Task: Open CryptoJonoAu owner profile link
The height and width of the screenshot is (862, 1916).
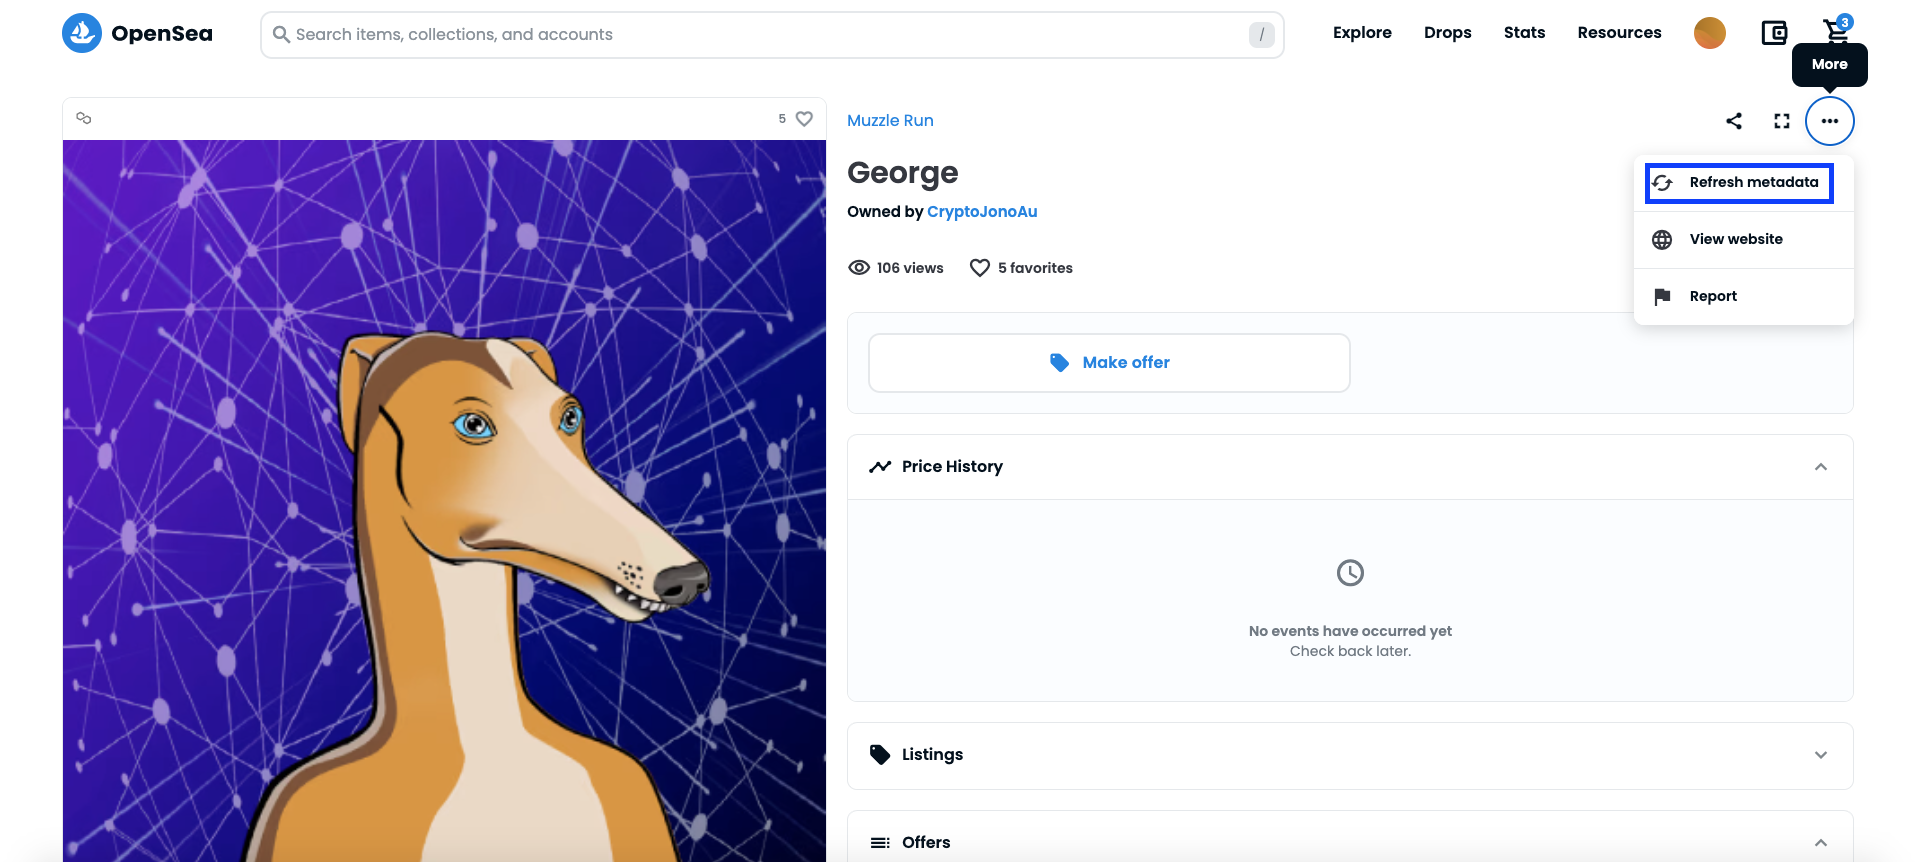Action: [982, 212]
